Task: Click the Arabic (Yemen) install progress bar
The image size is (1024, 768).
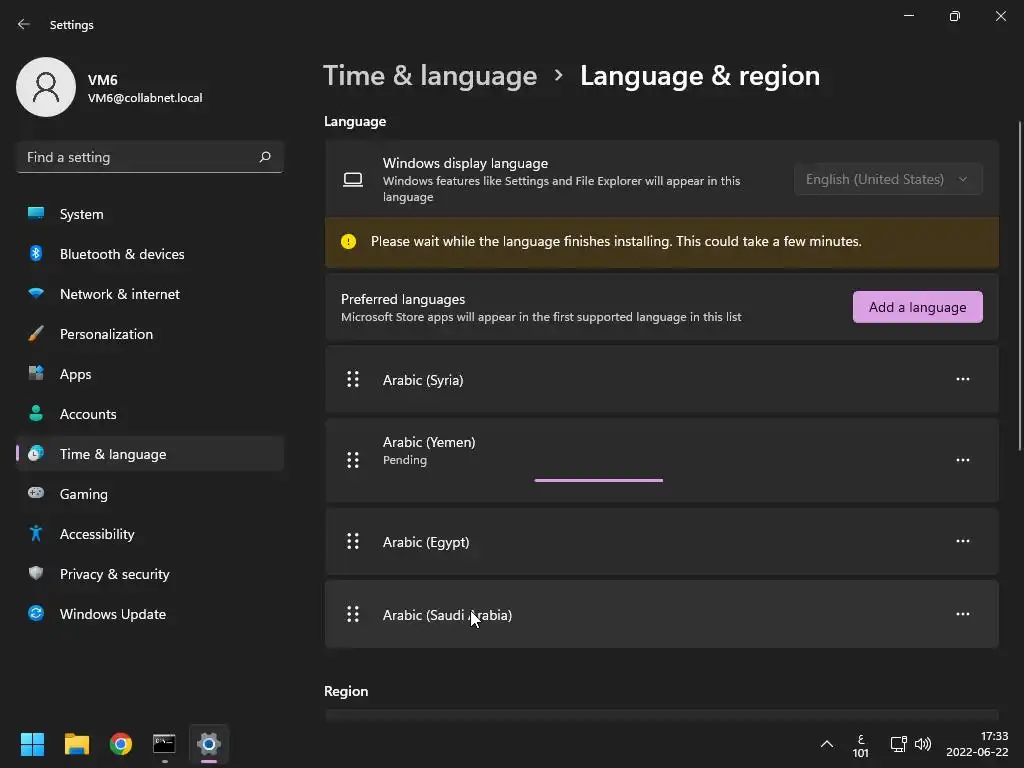Action: [x=598, y=480]
